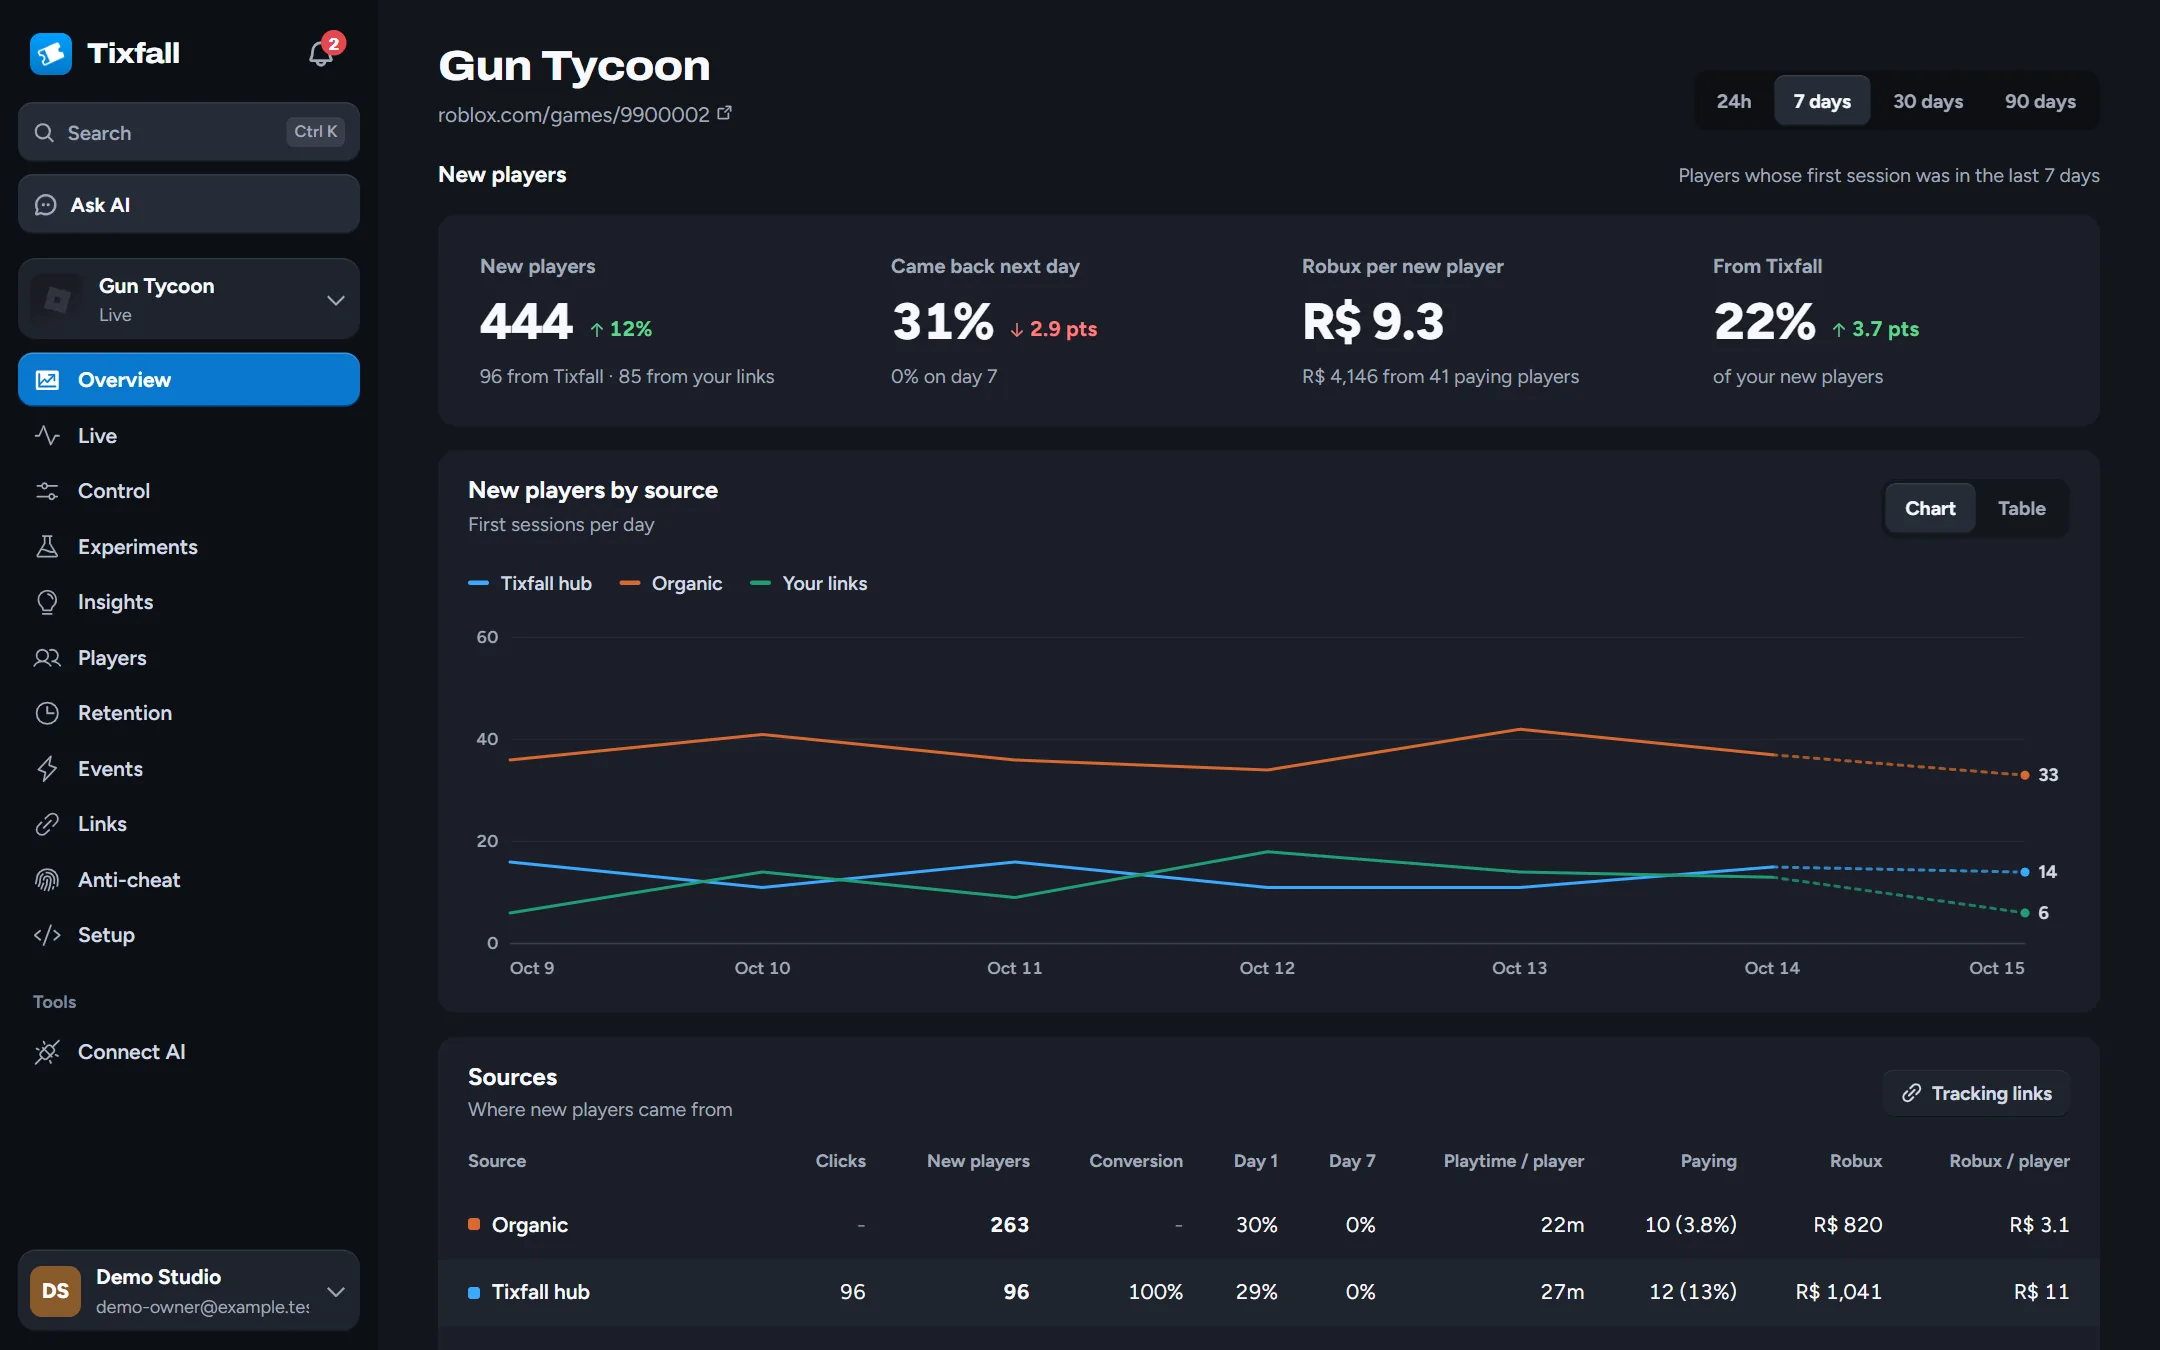Select the Chart view toggle
Viewport: 2160px width, 1350px height.
(1930, 508)
